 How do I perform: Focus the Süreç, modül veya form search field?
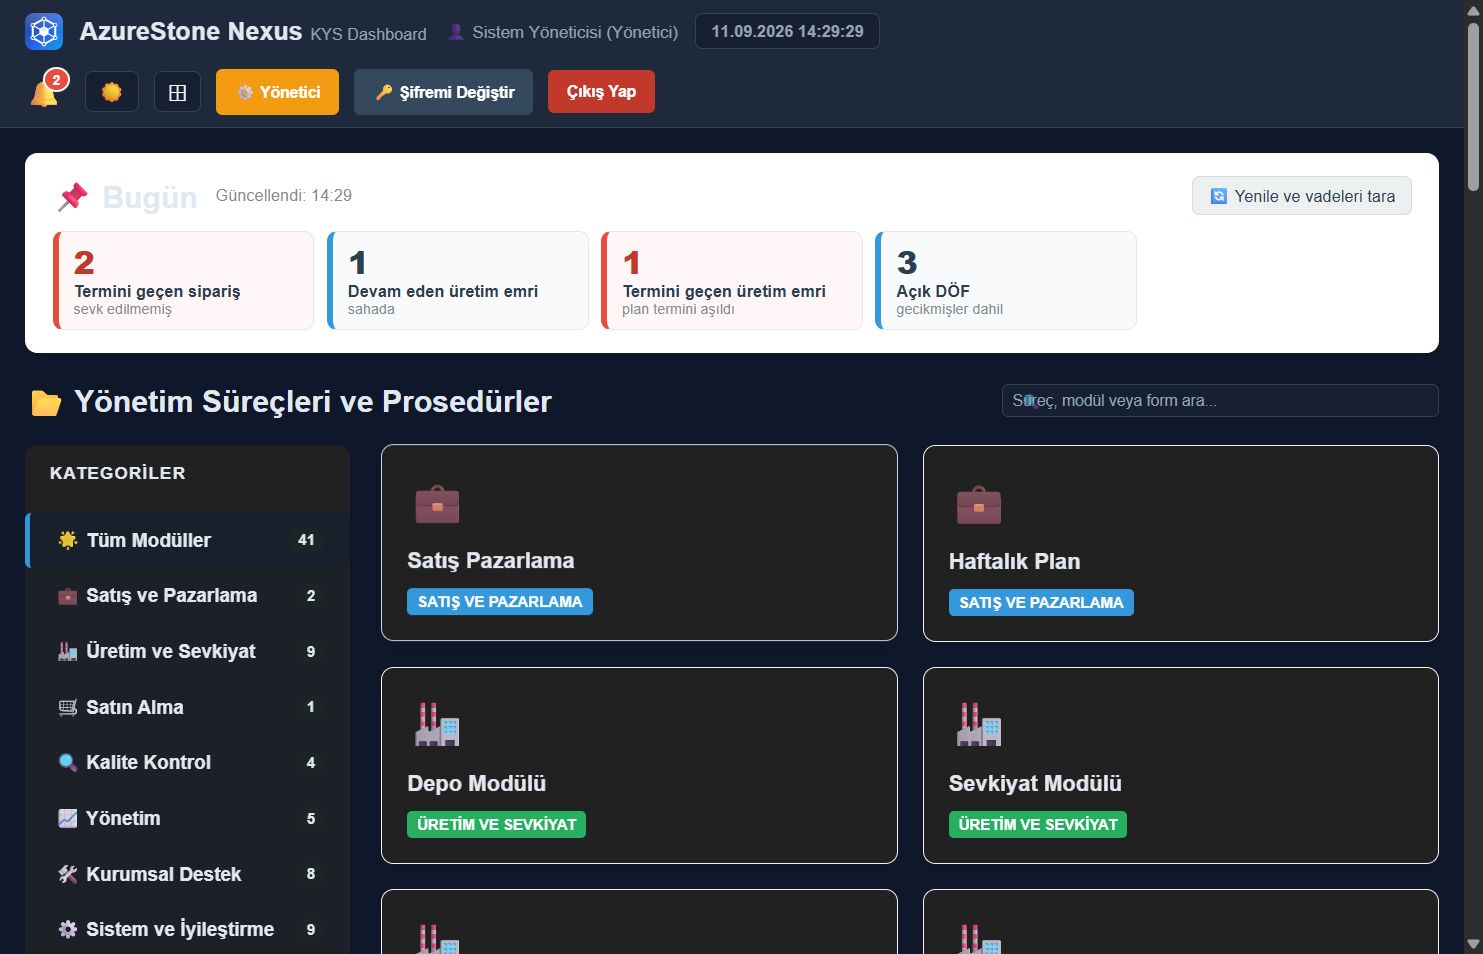point(1220,401)
